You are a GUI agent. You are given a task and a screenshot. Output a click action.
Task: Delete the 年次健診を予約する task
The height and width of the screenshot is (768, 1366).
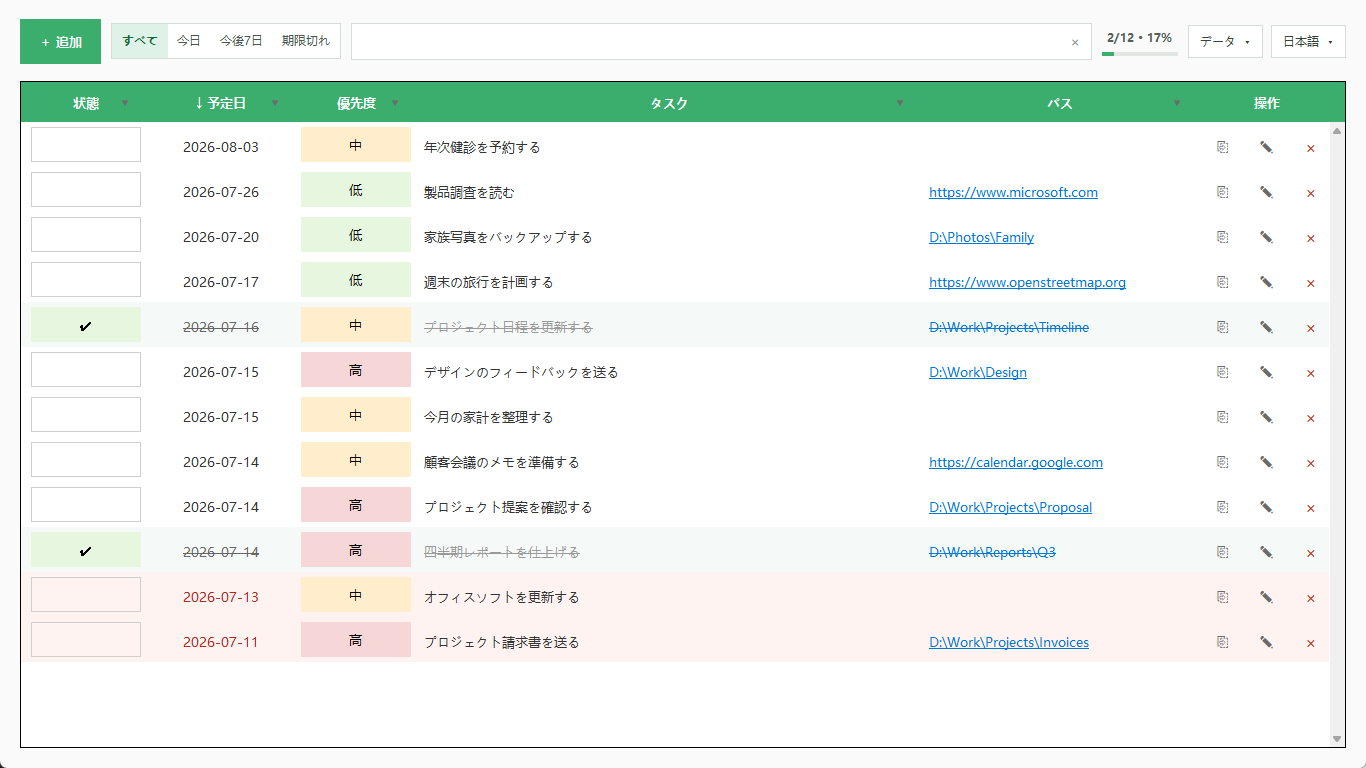tap(1310, 148)
